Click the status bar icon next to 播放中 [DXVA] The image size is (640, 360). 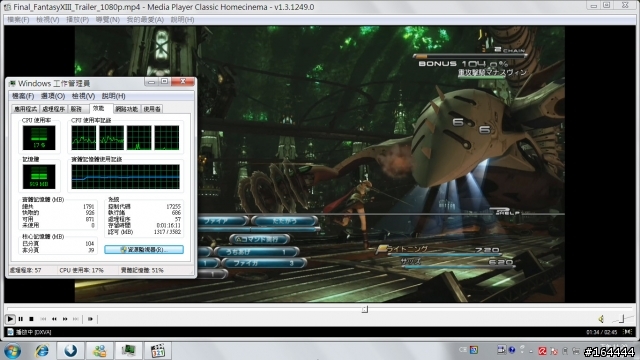10,332
